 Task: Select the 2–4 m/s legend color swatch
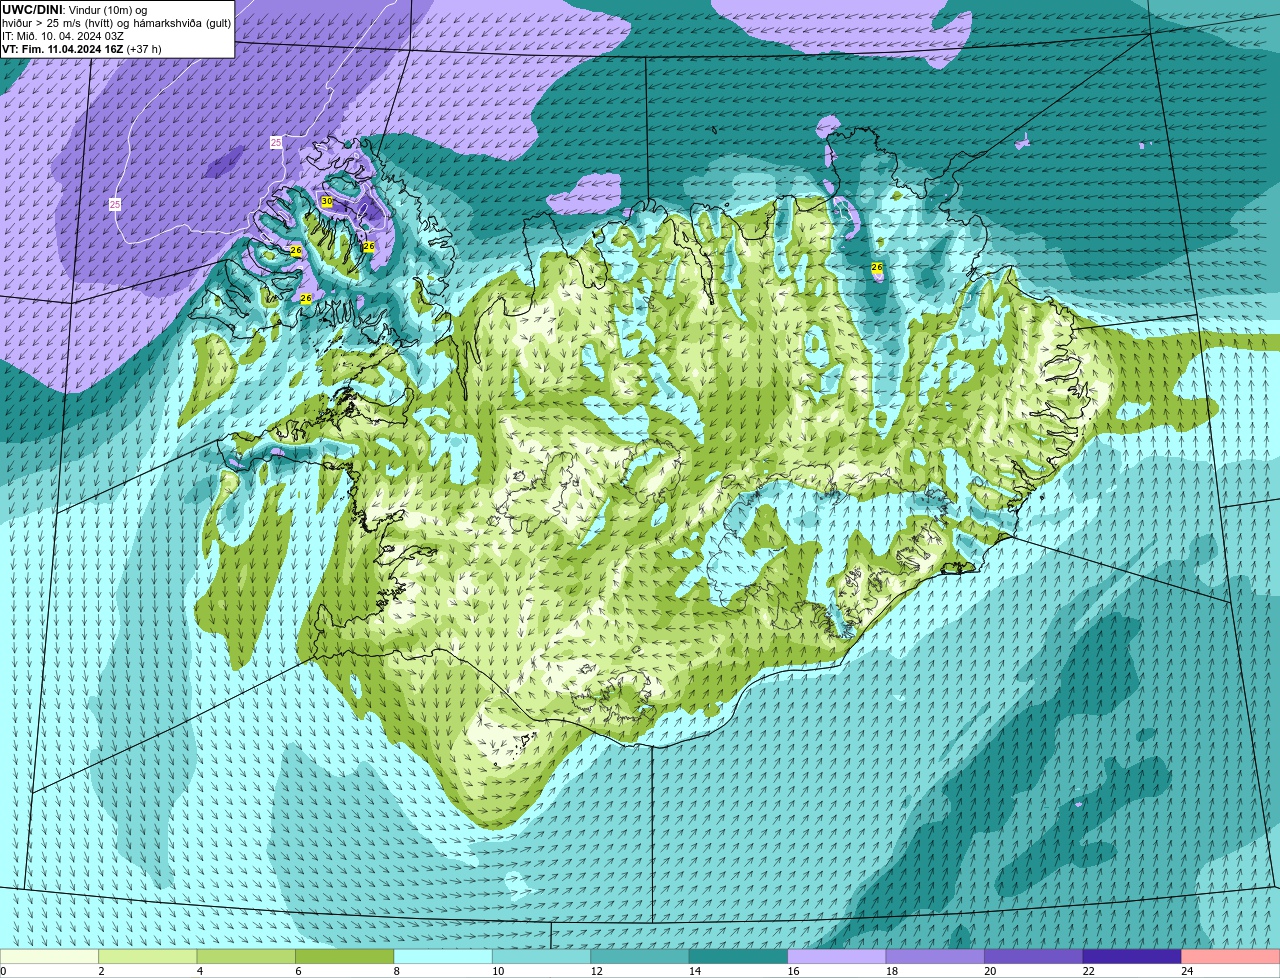149,957
